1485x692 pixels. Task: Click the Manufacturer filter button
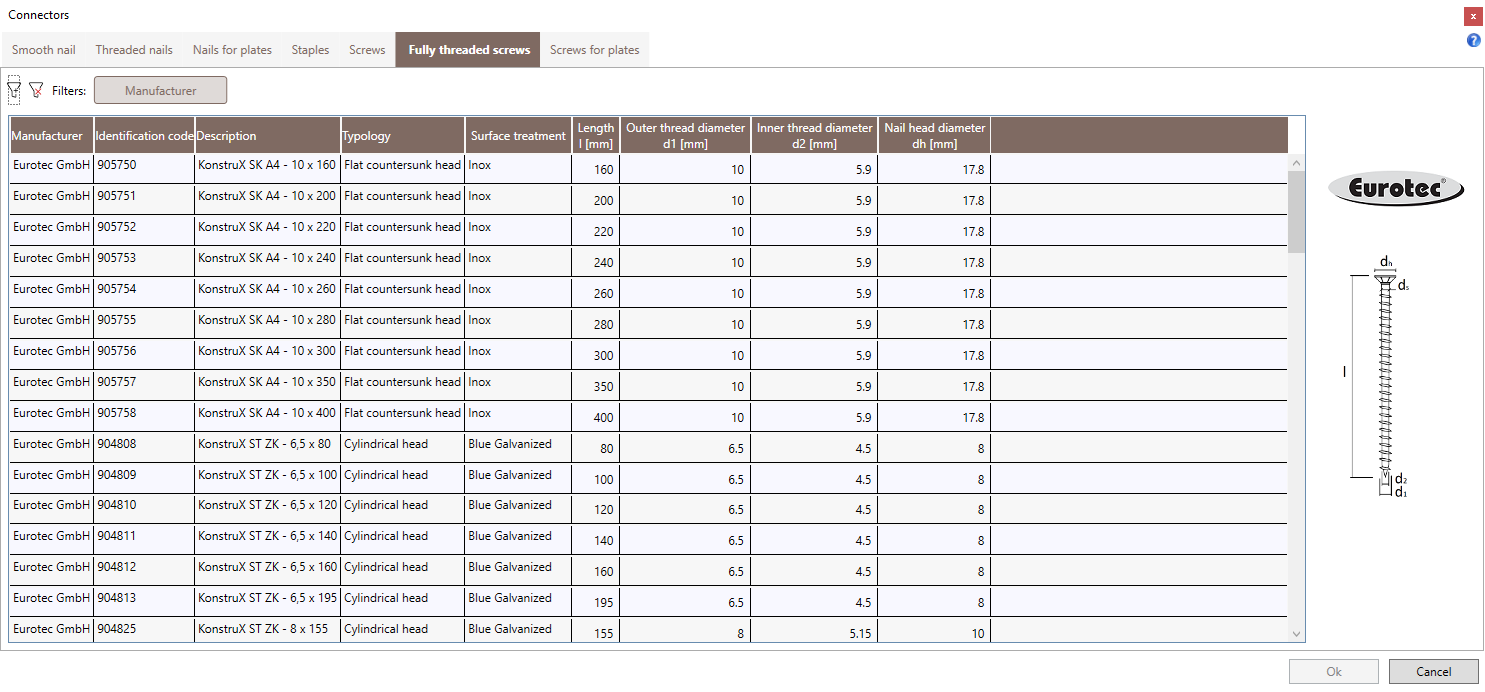[161, 90]
